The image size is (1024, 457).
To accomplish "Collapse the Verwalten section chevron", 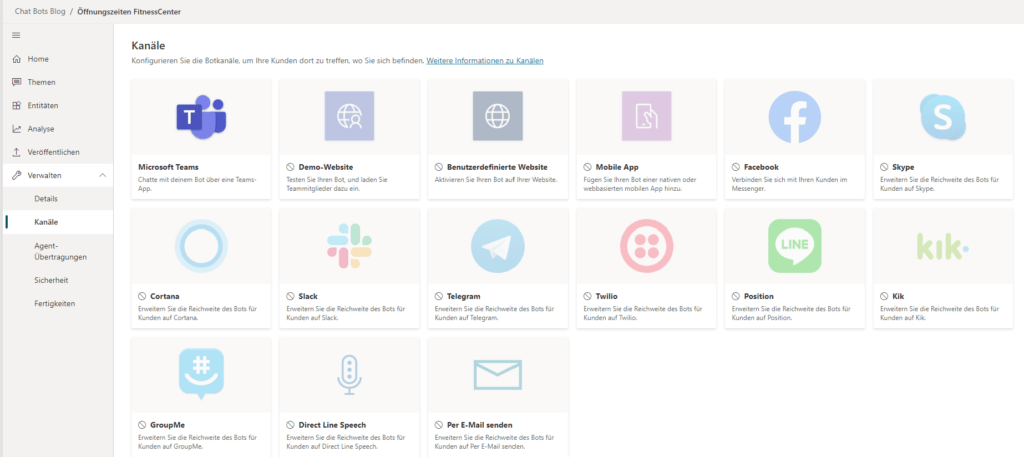I will click(x=103, y=176).
